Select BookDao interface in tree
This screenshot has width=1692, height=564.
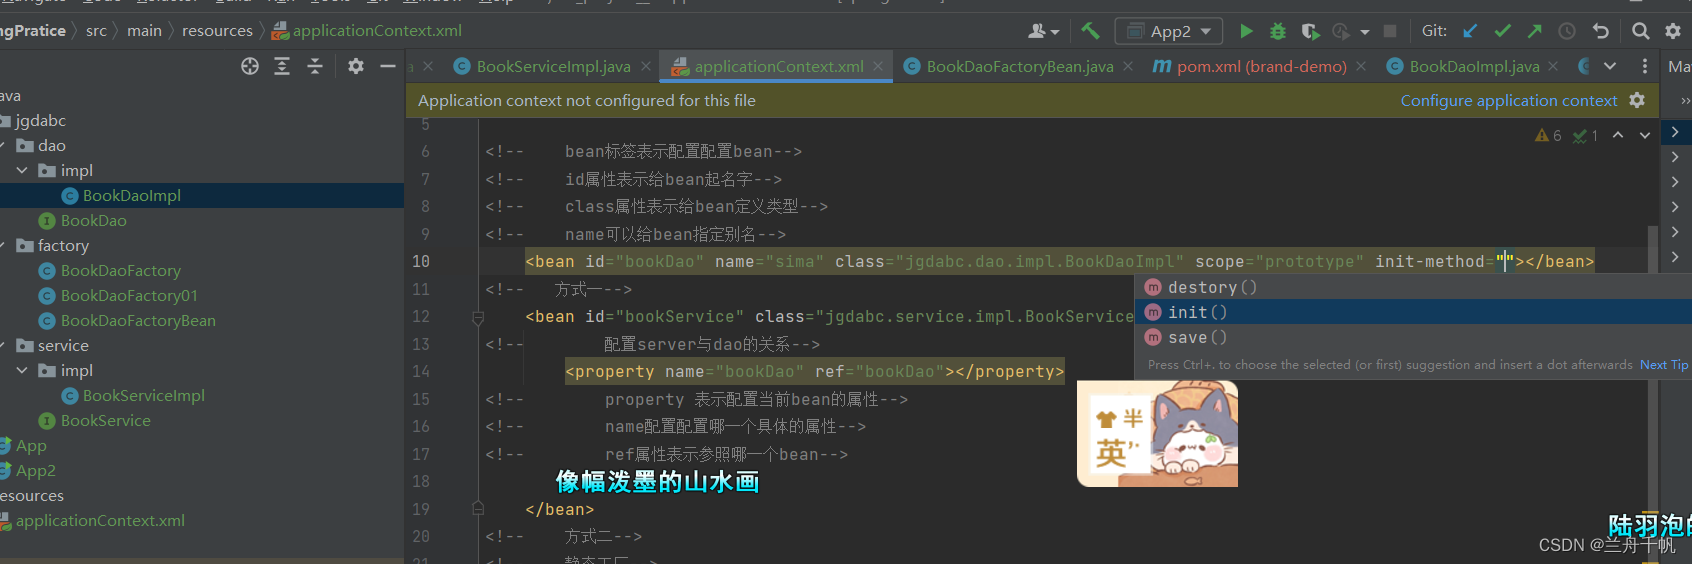94,220
